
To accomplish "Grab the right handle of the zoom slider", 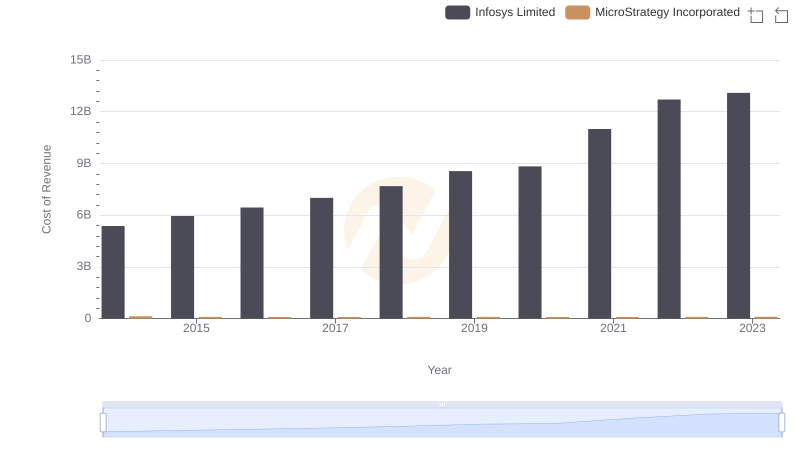I will coord(781,423).
